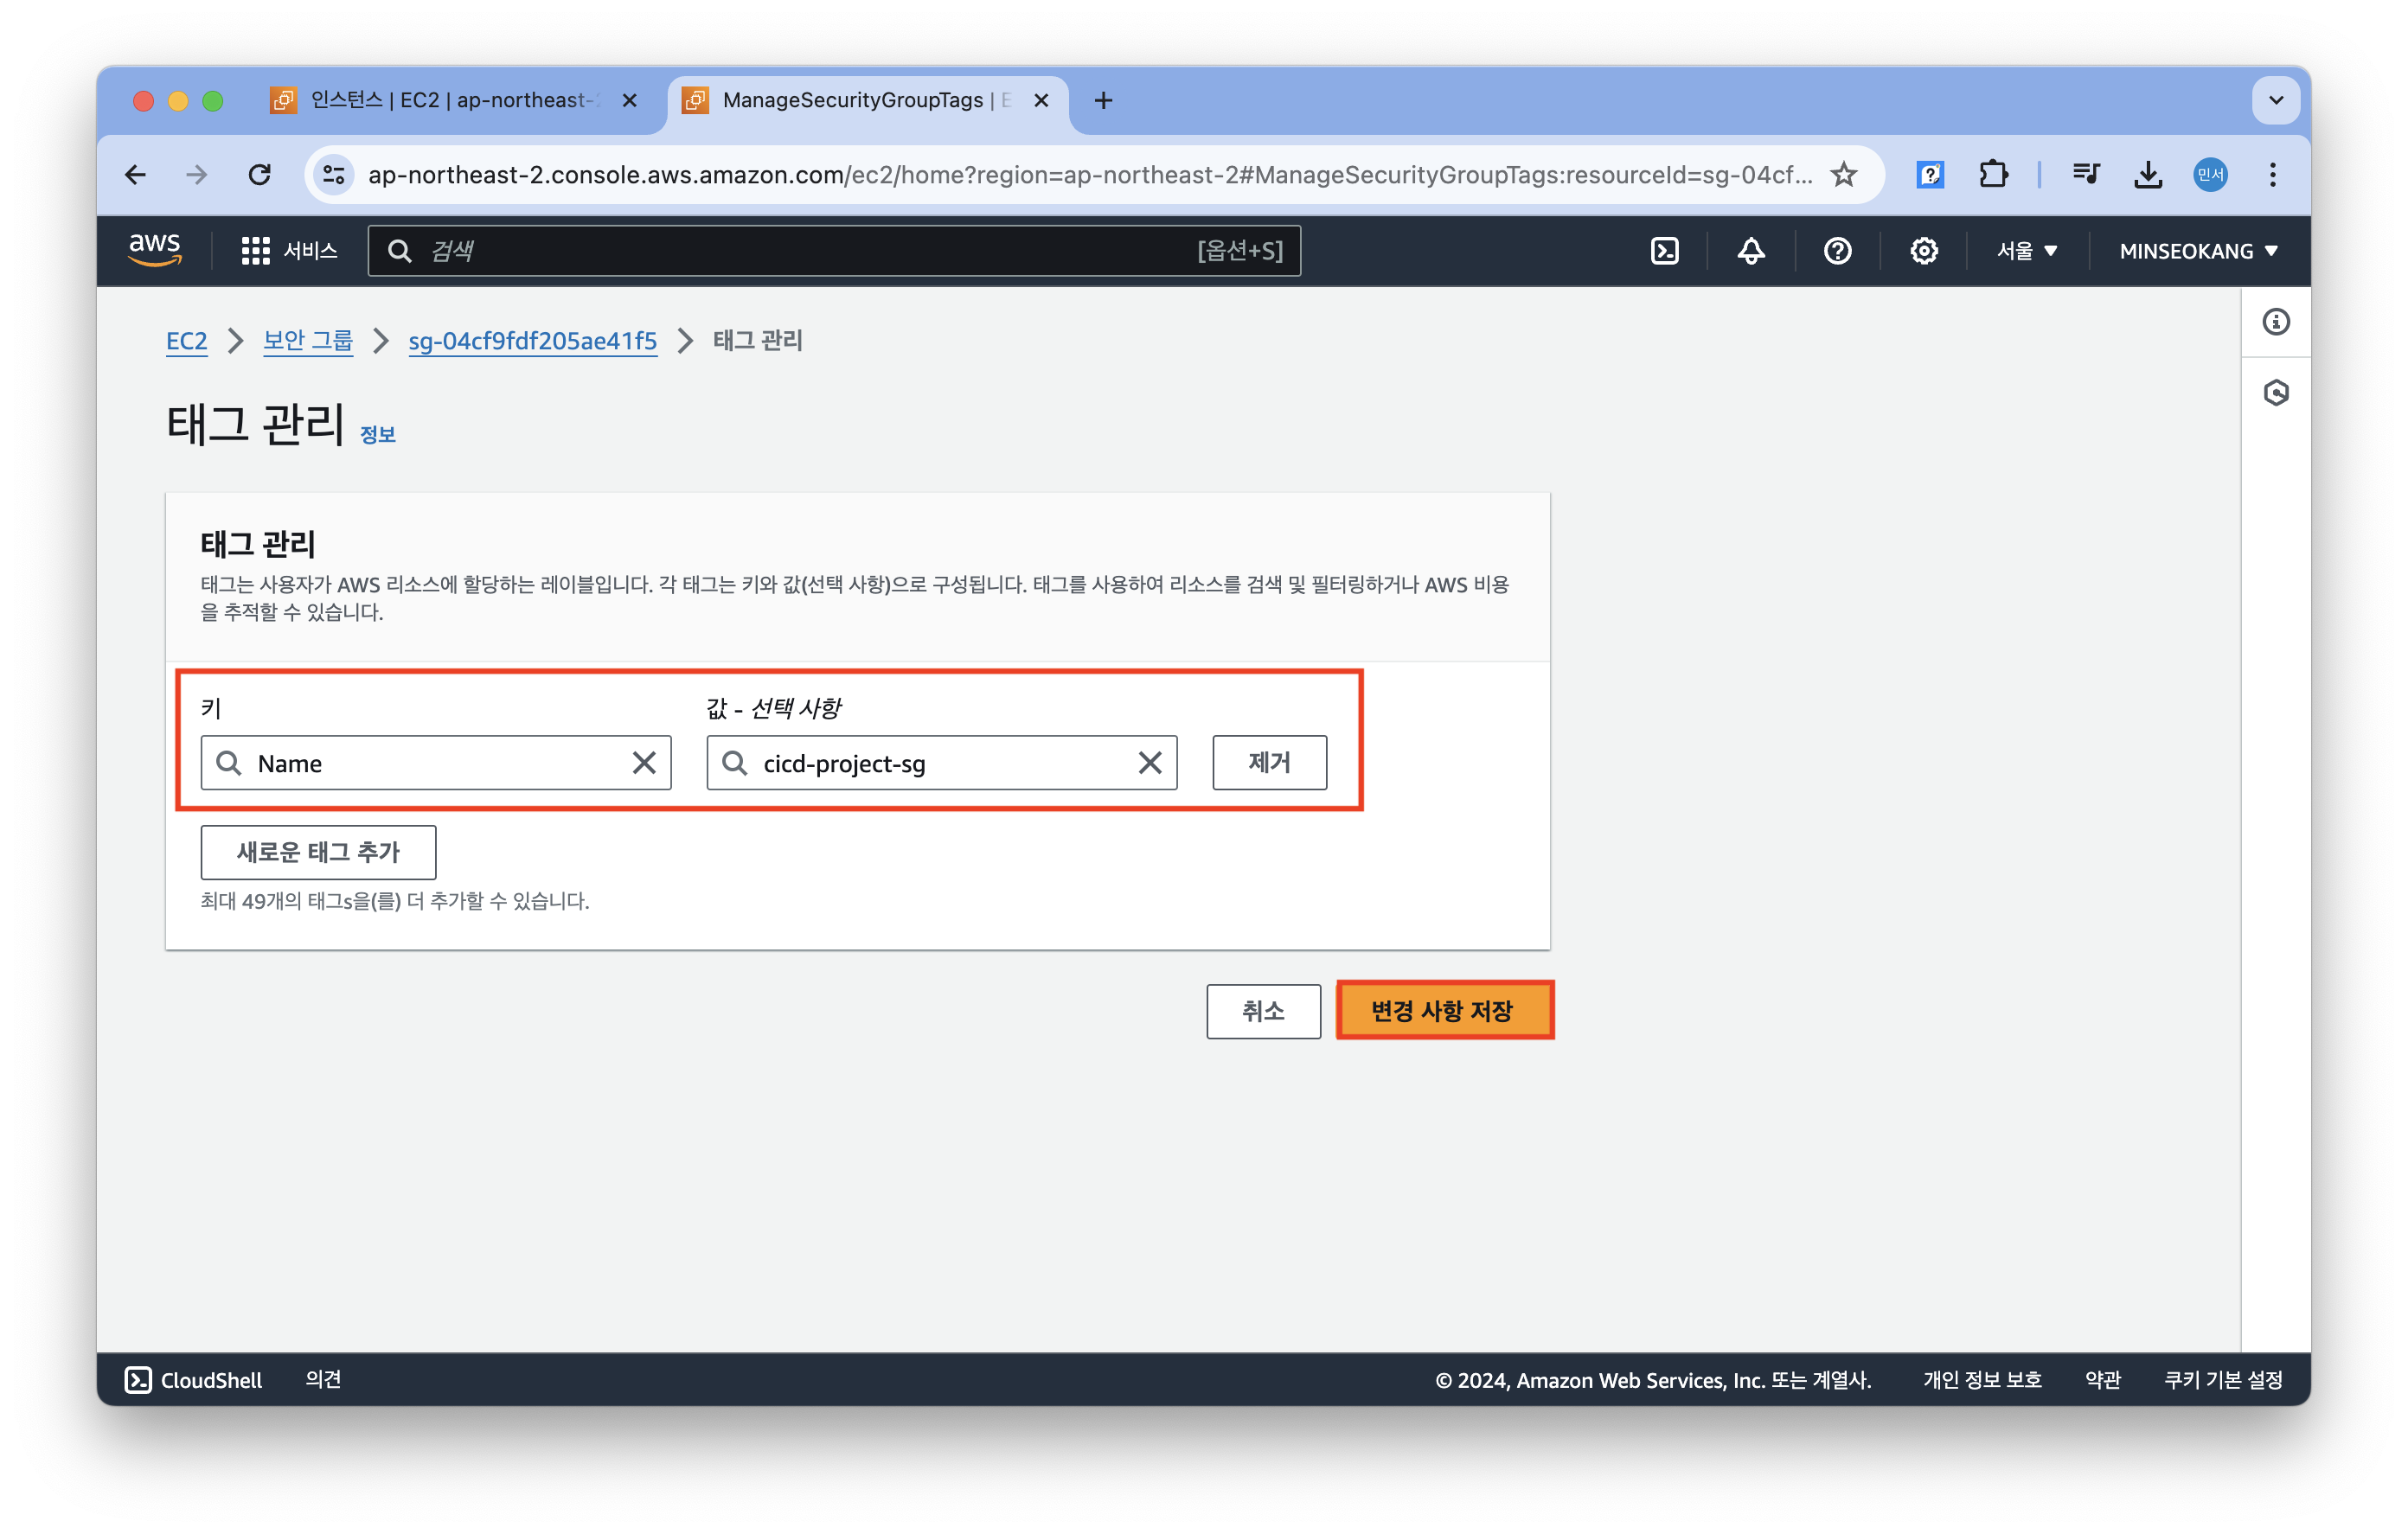Expand the MINSEOKANG account dropdown
The width and height of the screenshot is (2408, 1534).
point(2198,251)
